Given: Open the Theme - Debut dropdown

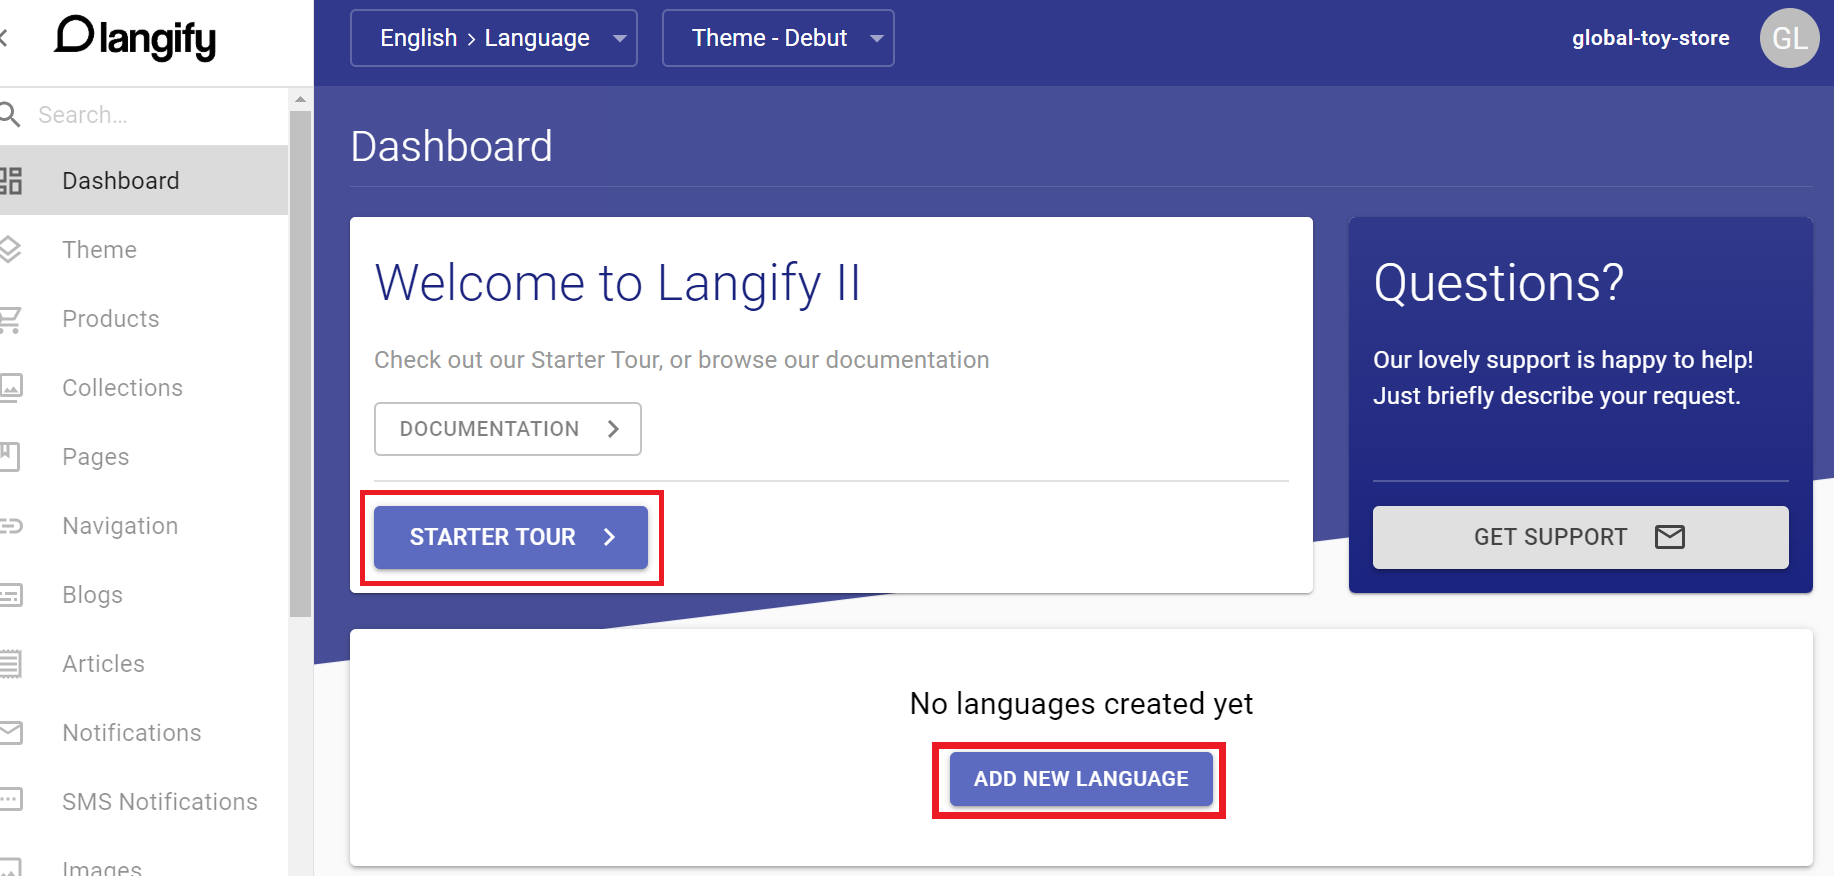Looking at the screenshot, I should [x=778, y=38].
